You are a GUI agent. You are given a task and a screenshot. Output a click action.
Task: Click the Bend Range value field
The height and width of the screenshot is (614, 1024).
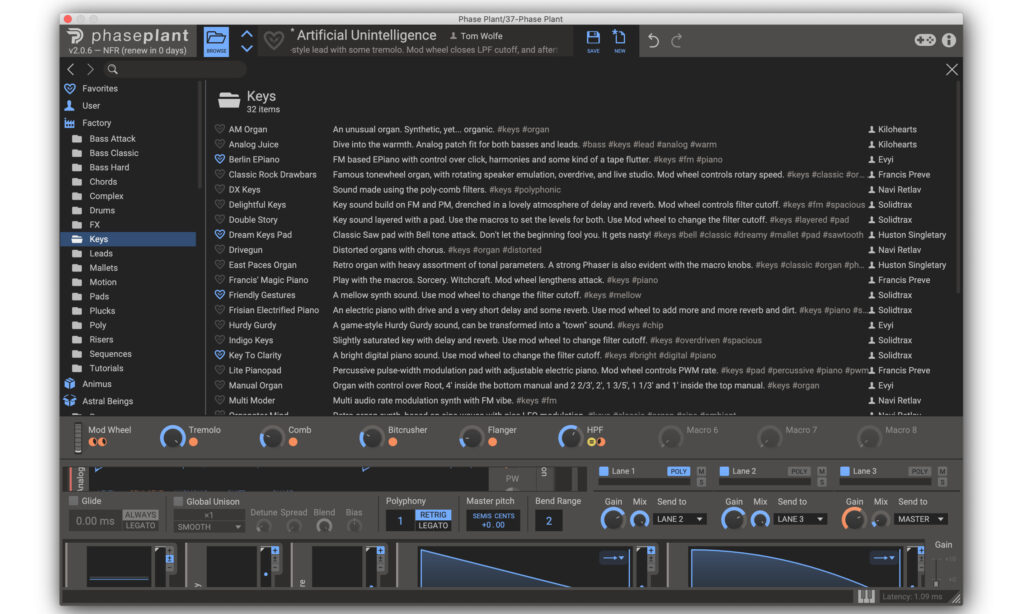[549, 521]
